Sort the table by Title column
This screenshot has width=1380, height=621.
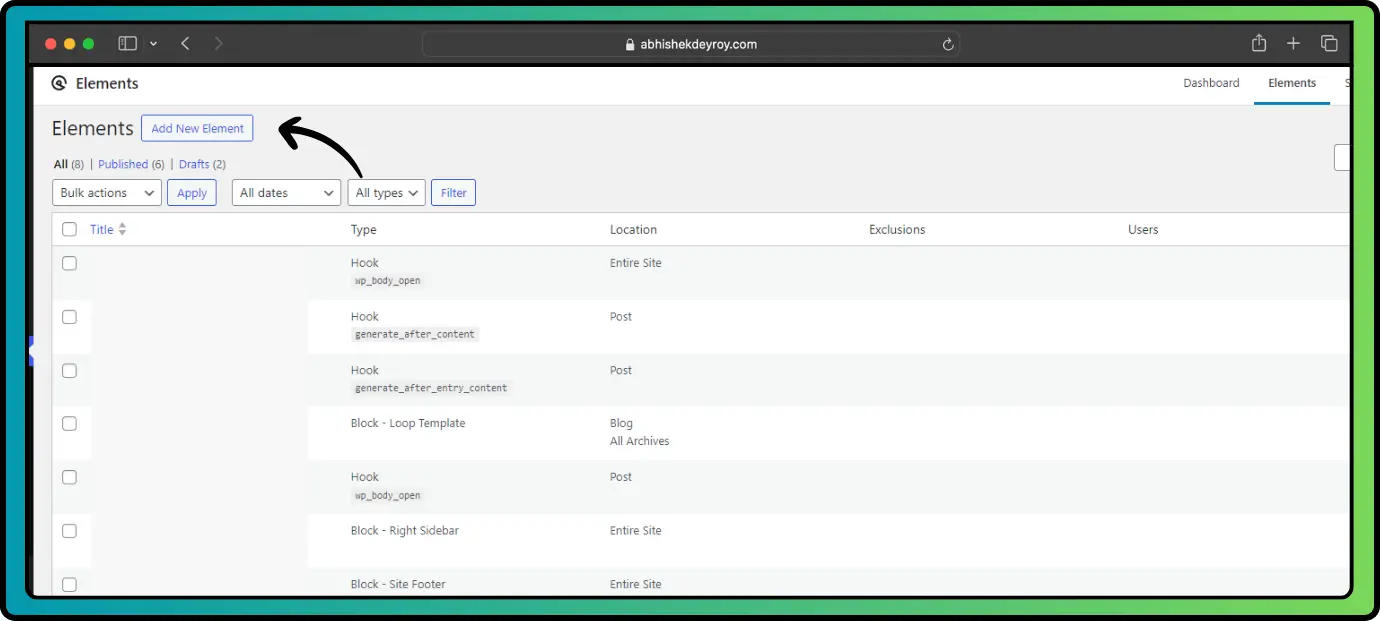(x=102, y=229)
